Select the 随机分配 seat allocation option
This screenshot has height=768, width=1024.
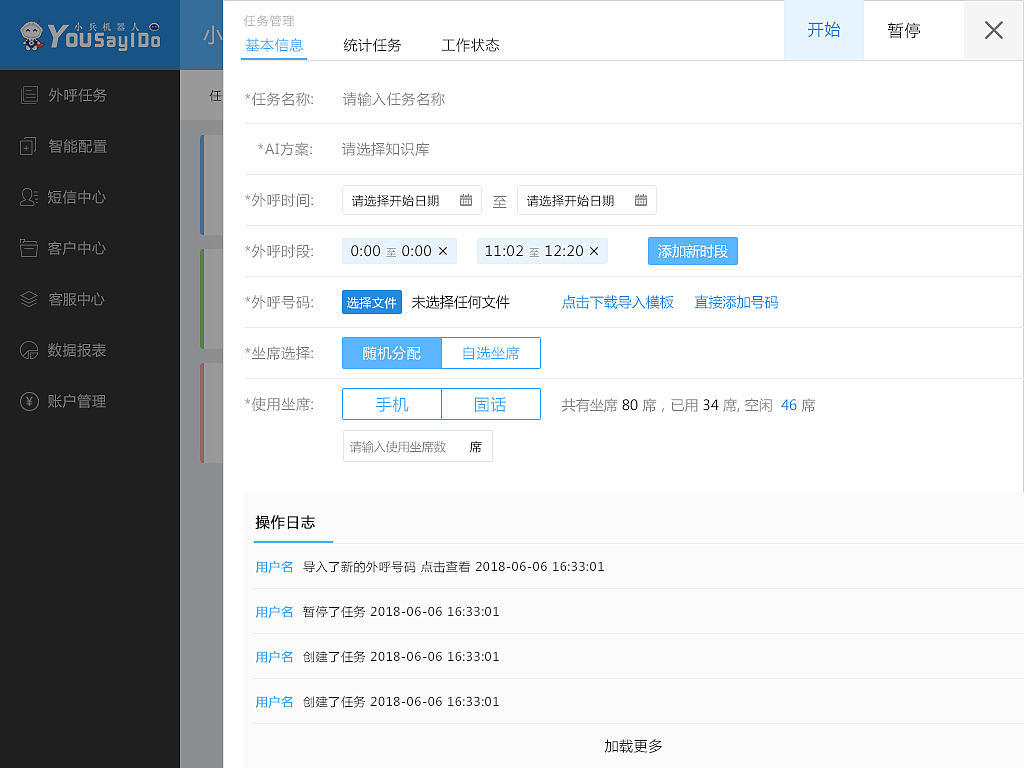pos(391,353)
